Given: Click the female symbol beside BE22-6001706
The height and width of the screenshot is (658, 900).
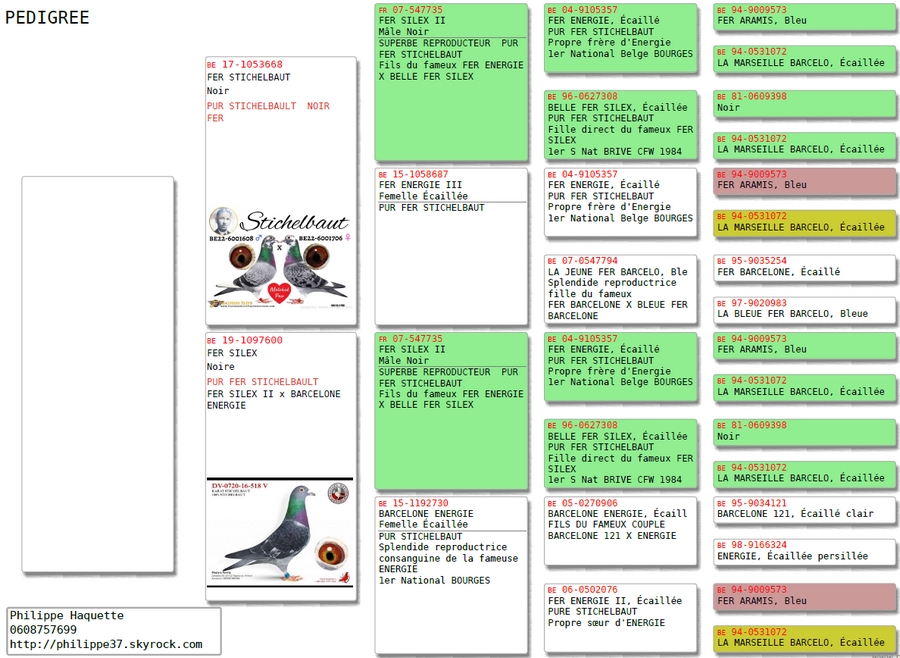Looking at the screenshot, I should click(x=348, y=240).
